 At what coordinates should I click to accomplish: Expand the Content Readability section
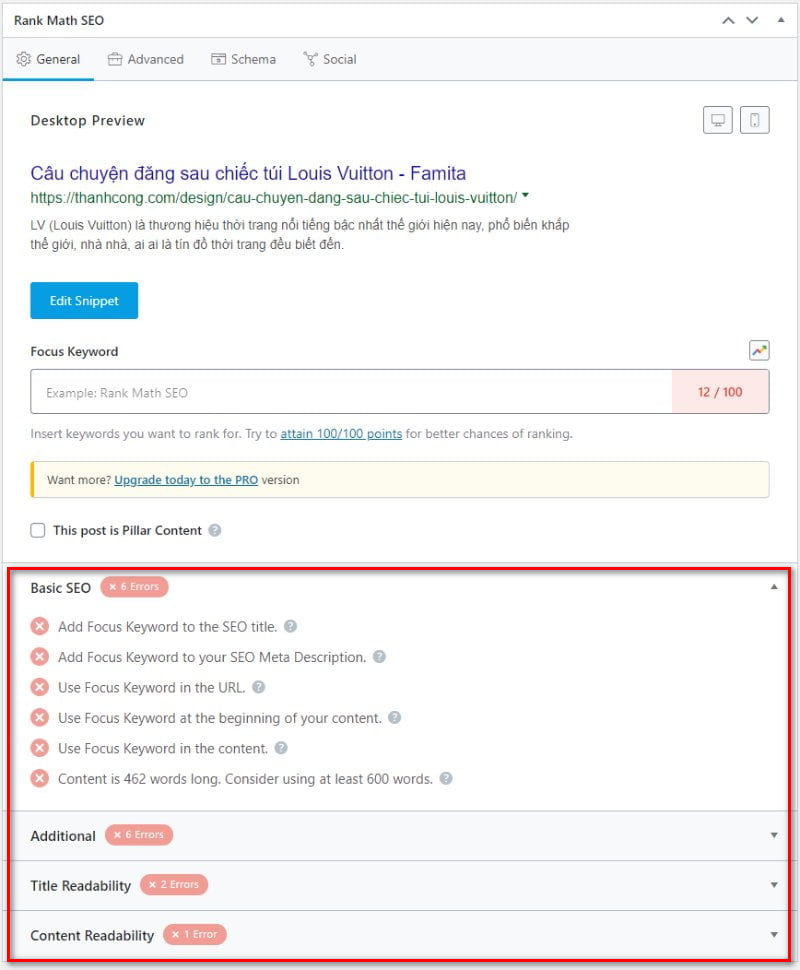[774, 935]
